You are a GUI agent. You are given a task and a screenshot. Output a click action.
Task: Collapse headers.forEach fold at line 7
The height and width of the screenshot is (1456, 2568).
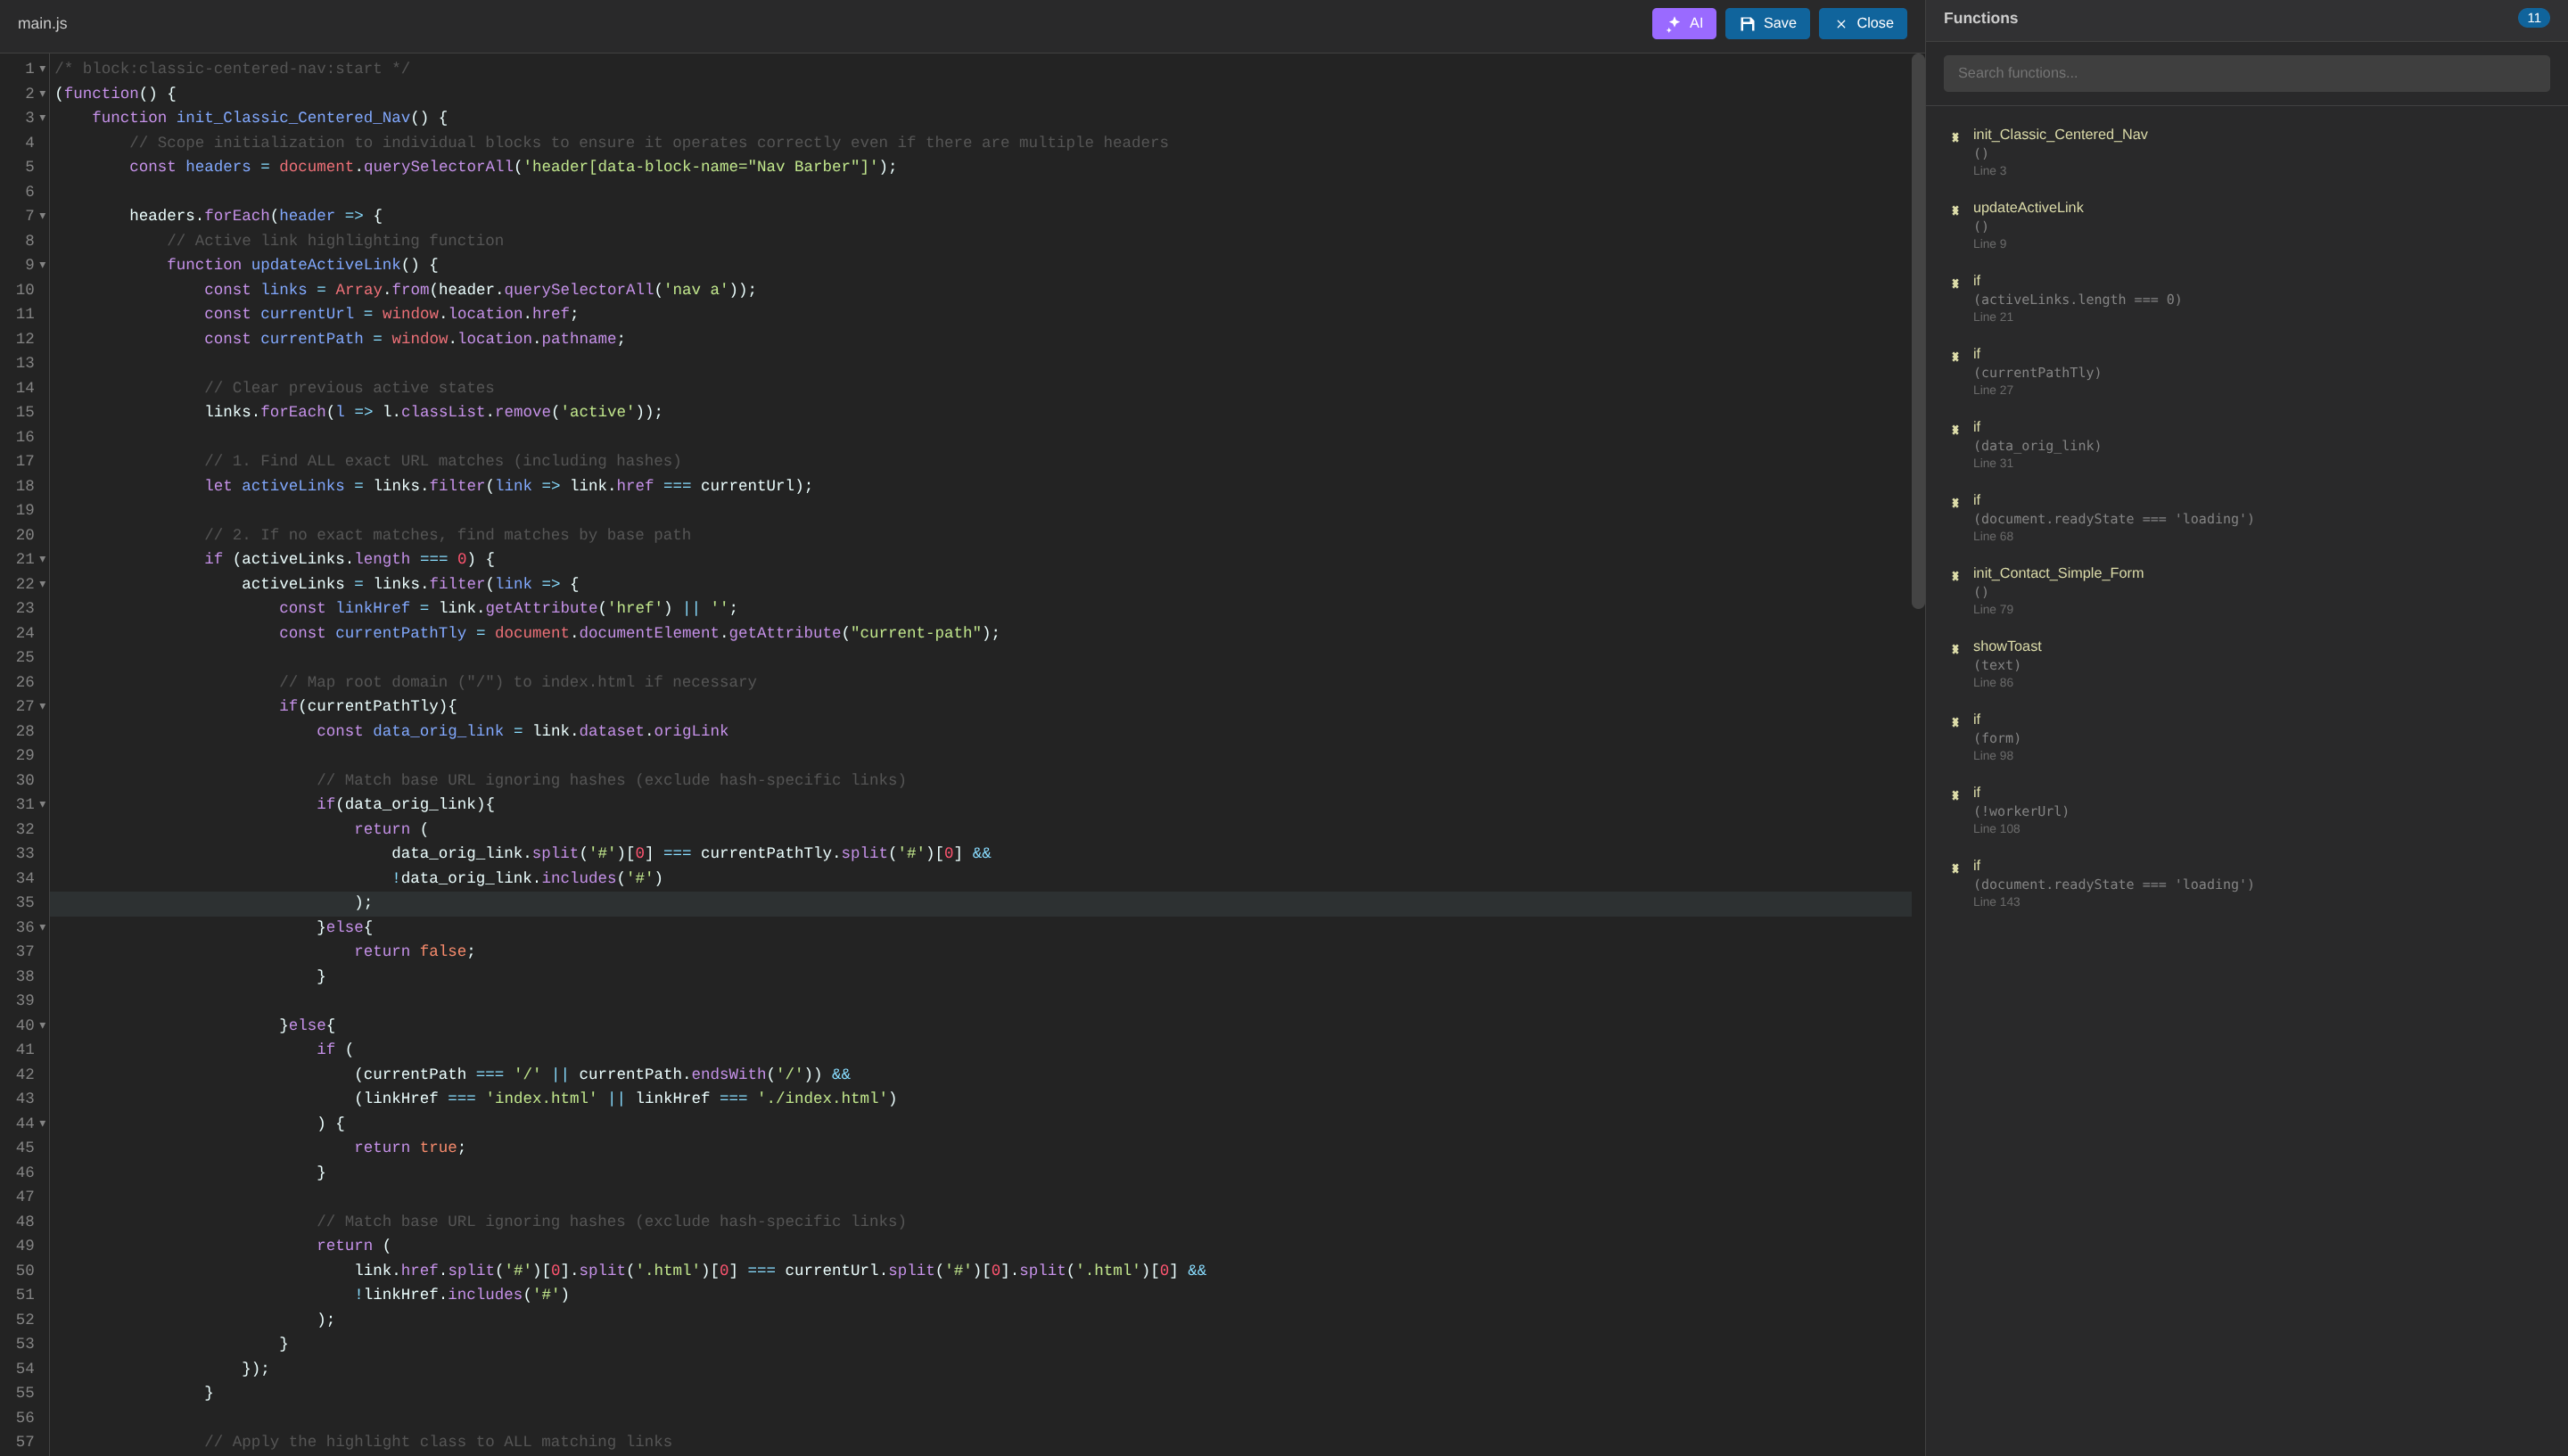(42, 216)
